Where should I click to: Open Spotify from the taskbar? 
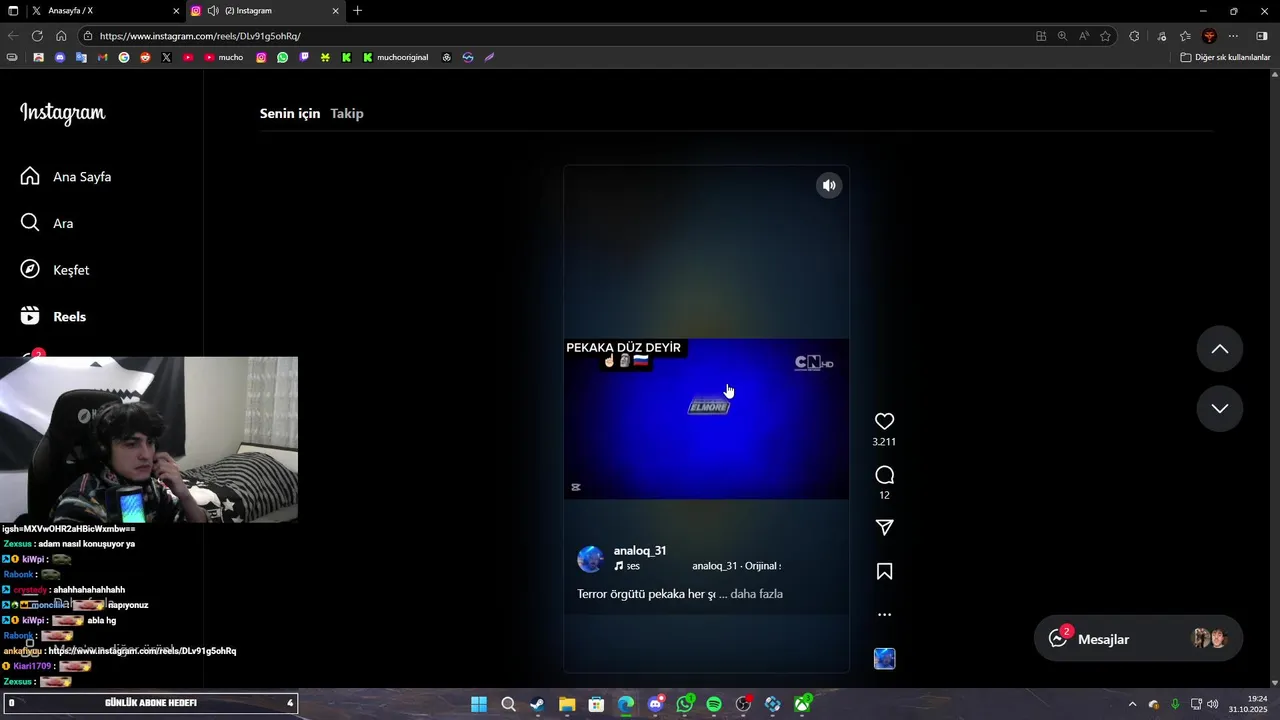(x=714, y=704)
